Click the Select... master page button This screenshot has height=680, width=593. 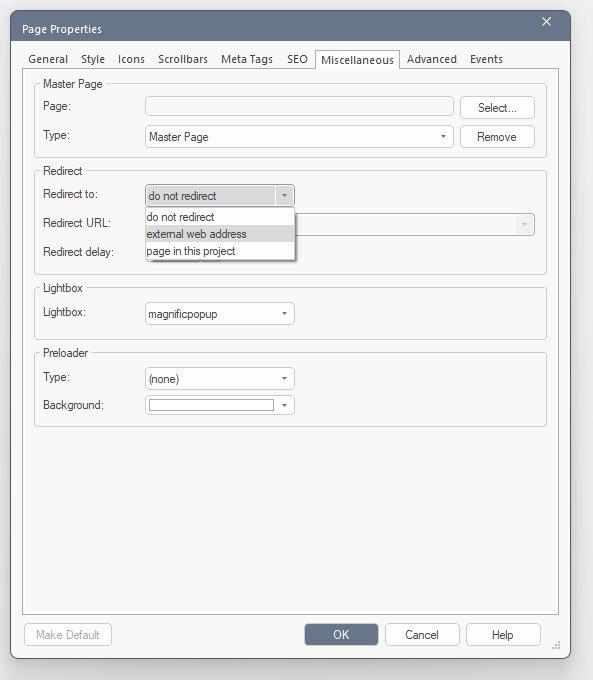497,108
